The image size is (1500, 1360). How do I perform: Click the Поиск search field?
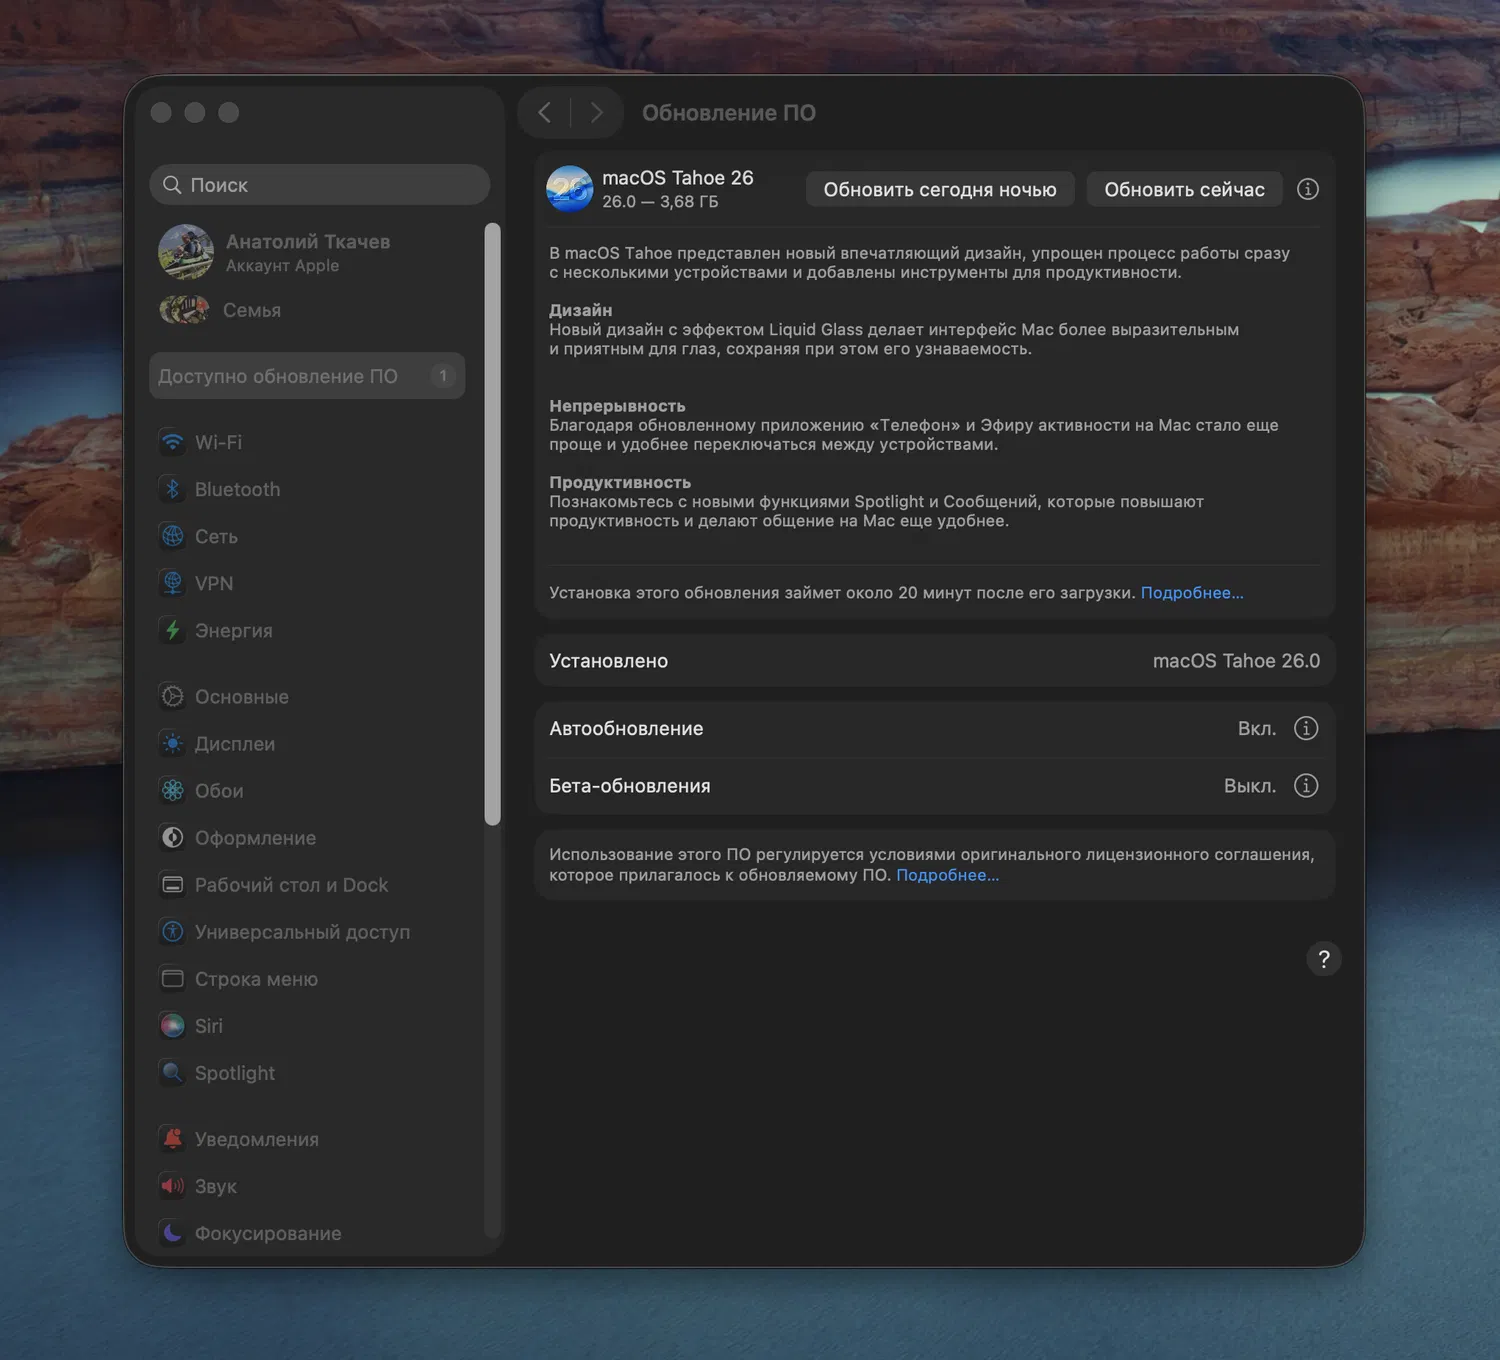tap(320, 185)
